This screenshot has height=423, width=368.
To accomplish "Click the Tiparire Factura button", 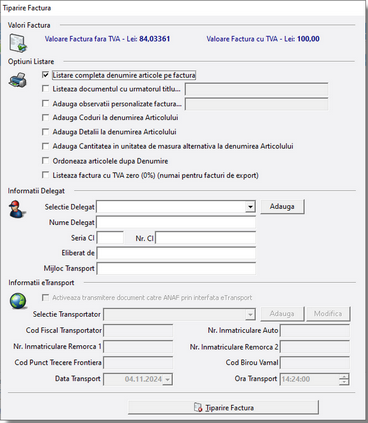I will pos(223,408).
